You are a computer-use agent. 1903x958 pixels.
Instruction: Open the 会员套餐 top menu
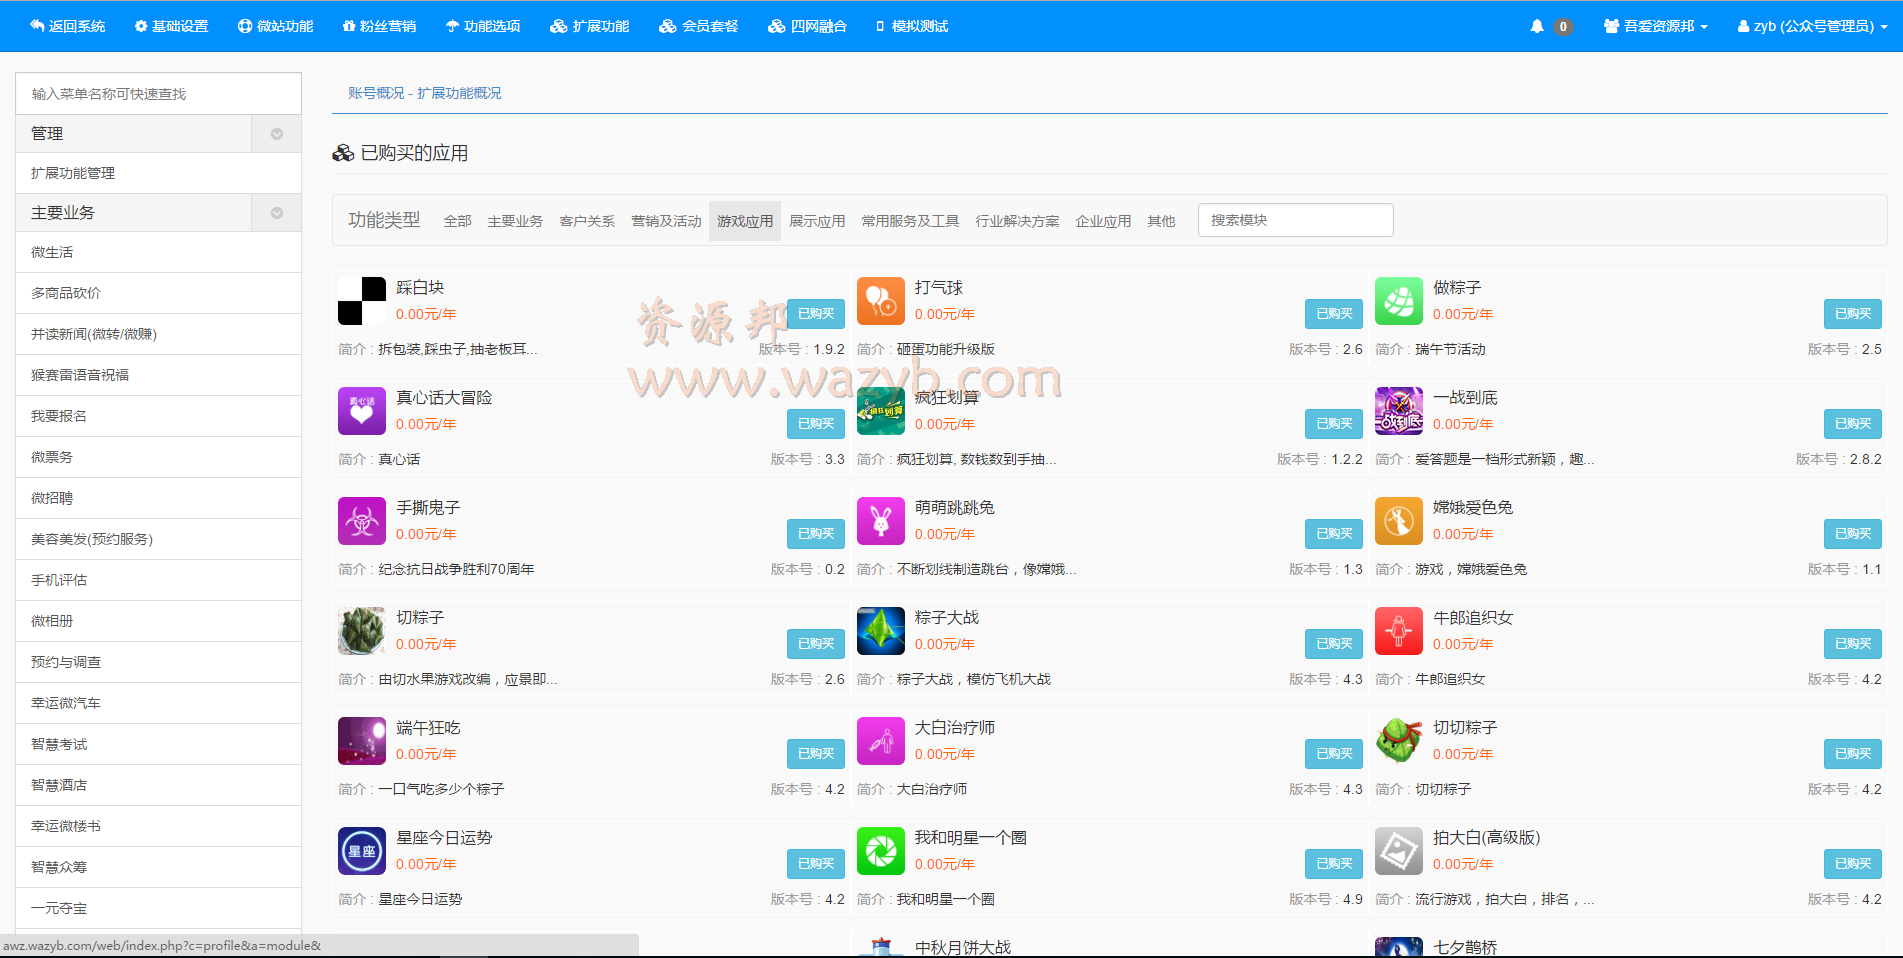pos(698,26)
